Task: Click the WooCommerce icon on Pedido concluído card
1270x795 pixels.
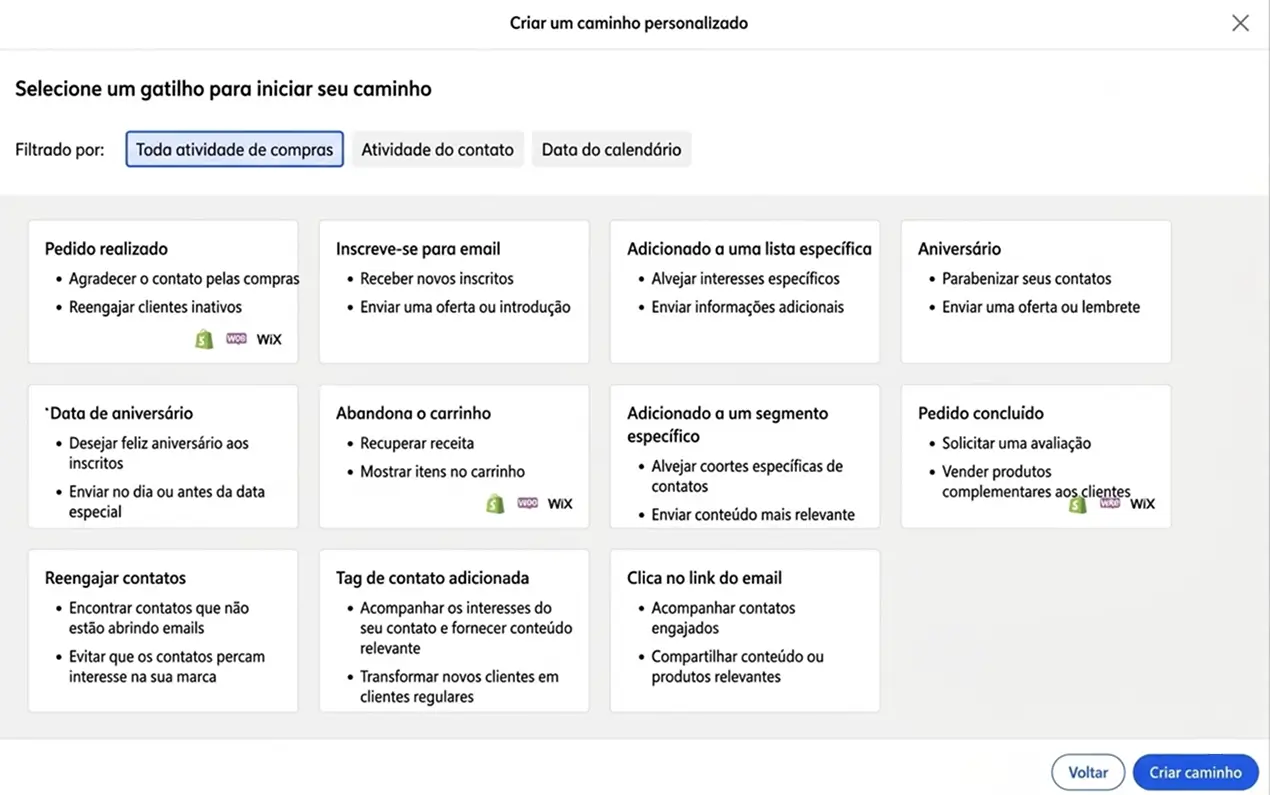Action: (x=1110, y=504)
